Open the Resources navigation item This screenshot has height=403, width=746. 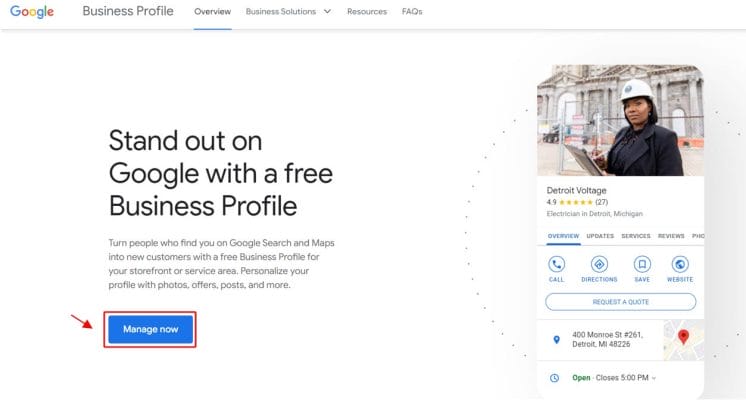click(x=367, y=11)
